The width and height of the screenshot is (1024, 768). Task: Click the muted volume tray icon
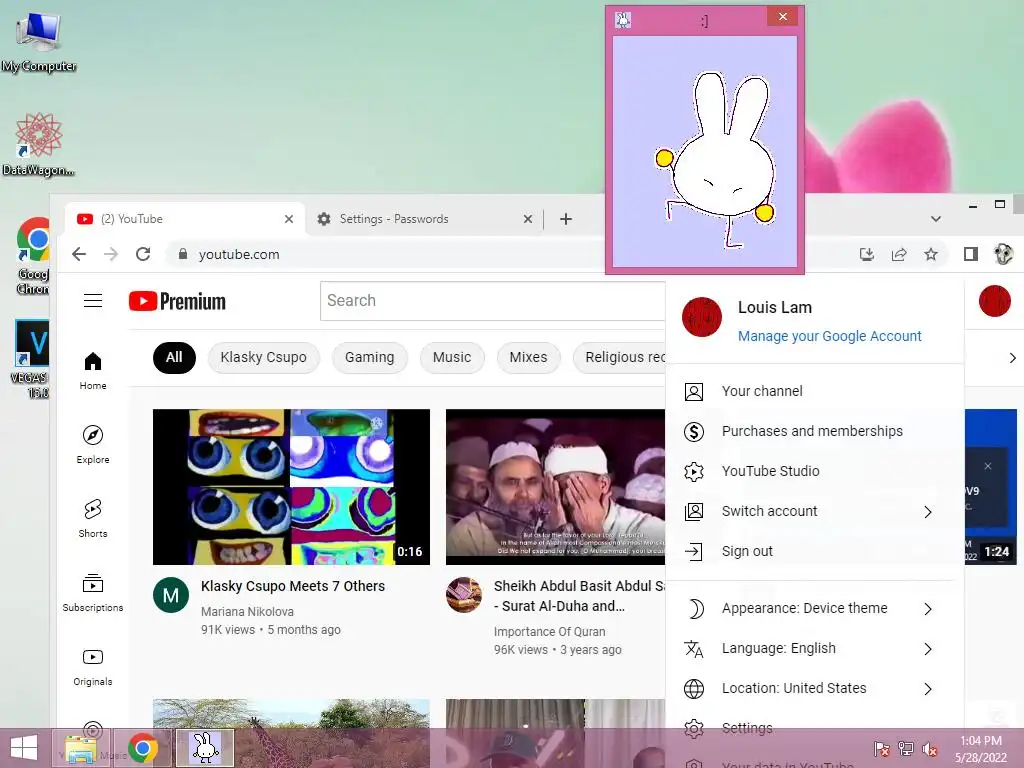click(x=929, y=749)
